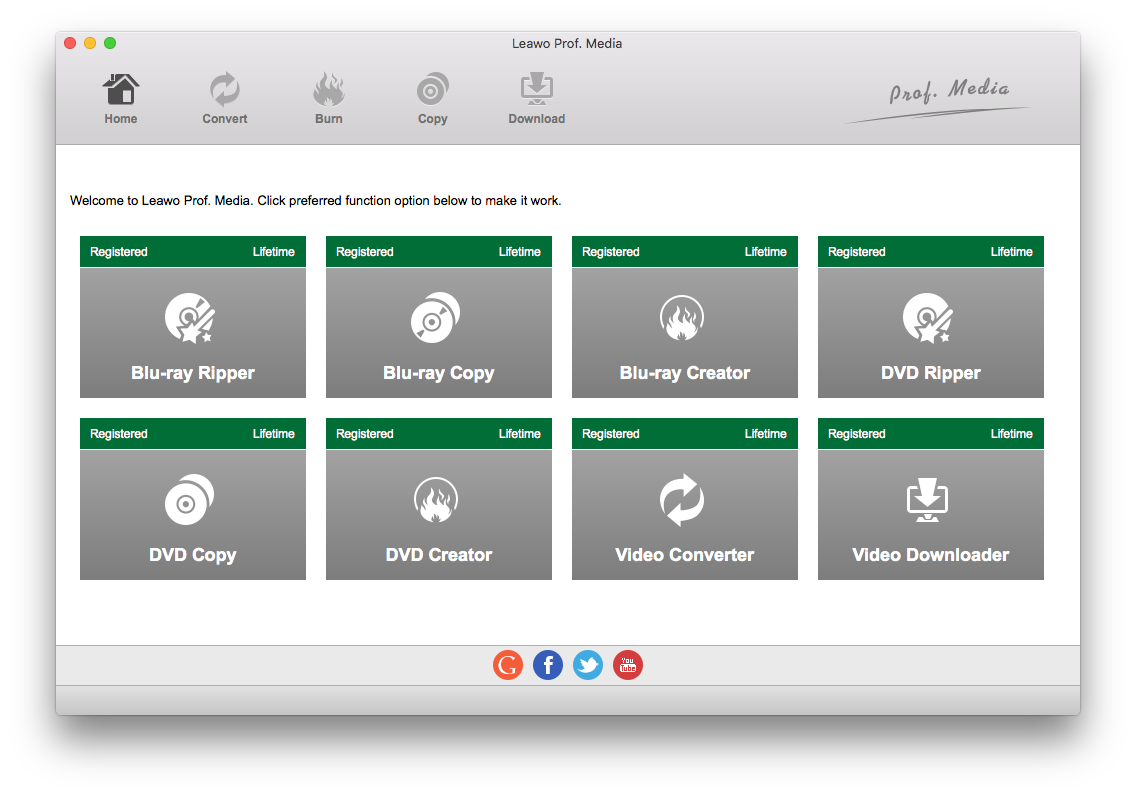This screenshot has height=795, width=1136.
Task: Open the Twitter social icon
Action: click(588, 665)
